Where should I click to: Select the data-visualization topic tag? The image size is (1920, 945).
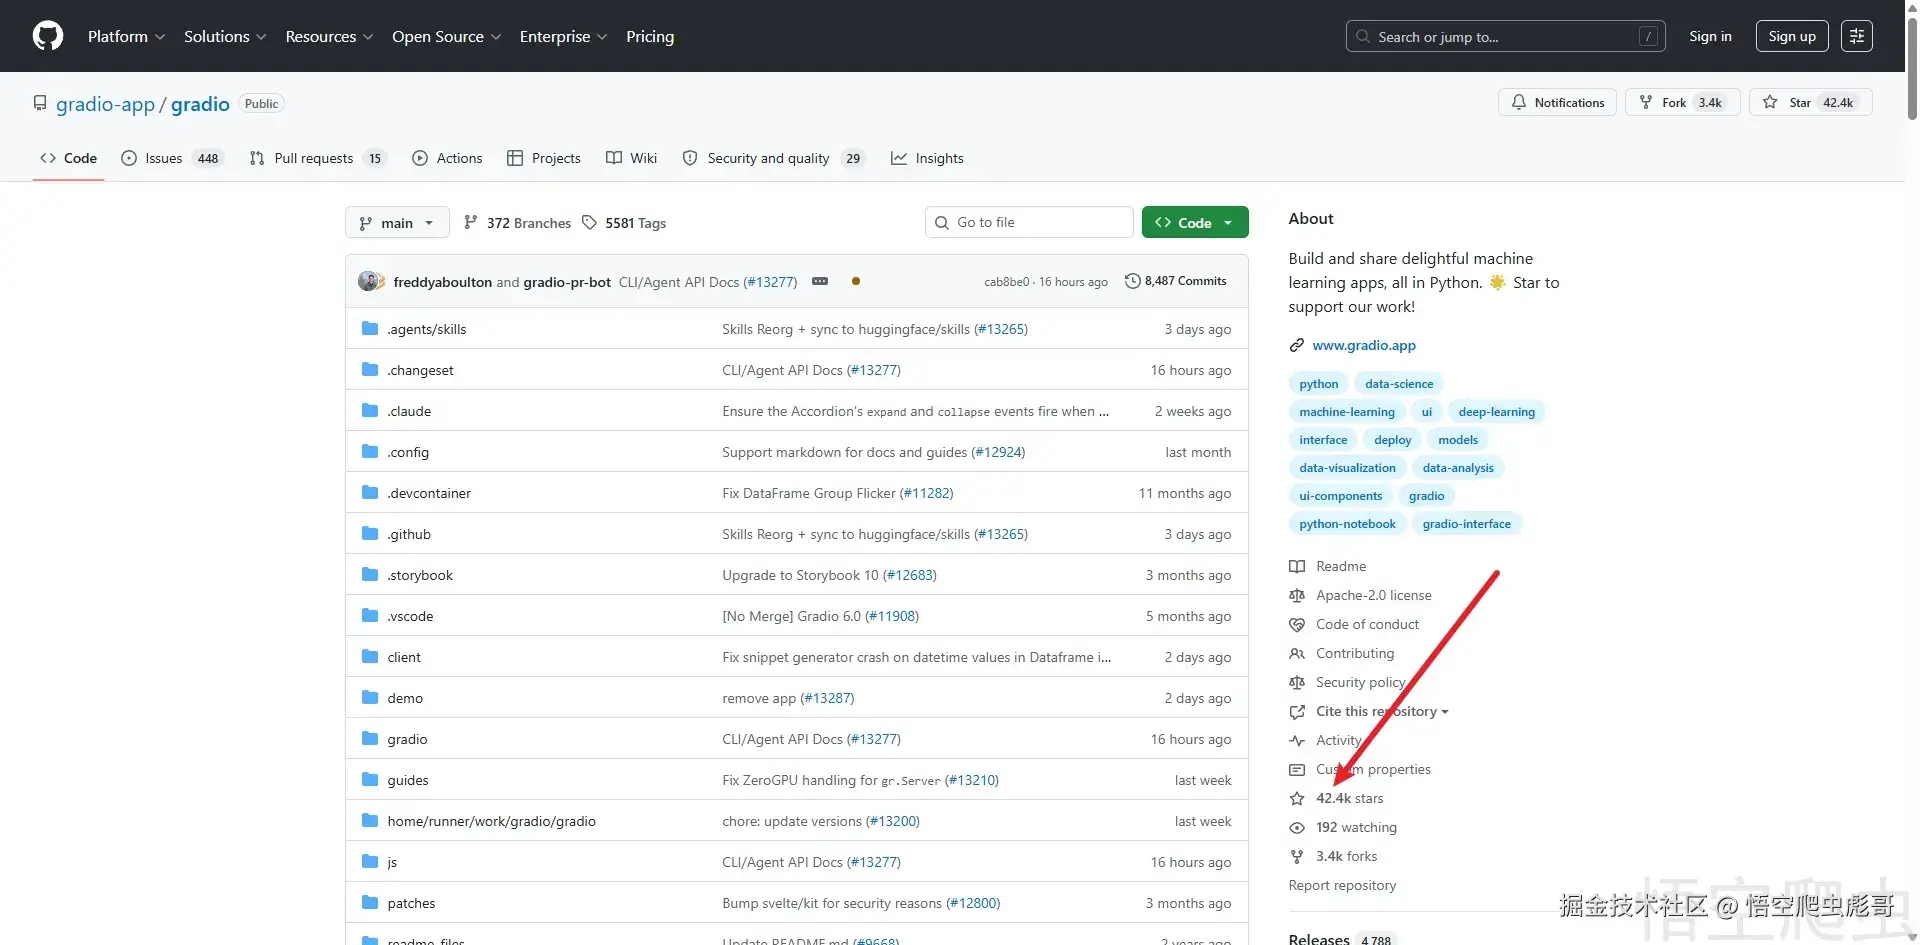(1347, 467)
